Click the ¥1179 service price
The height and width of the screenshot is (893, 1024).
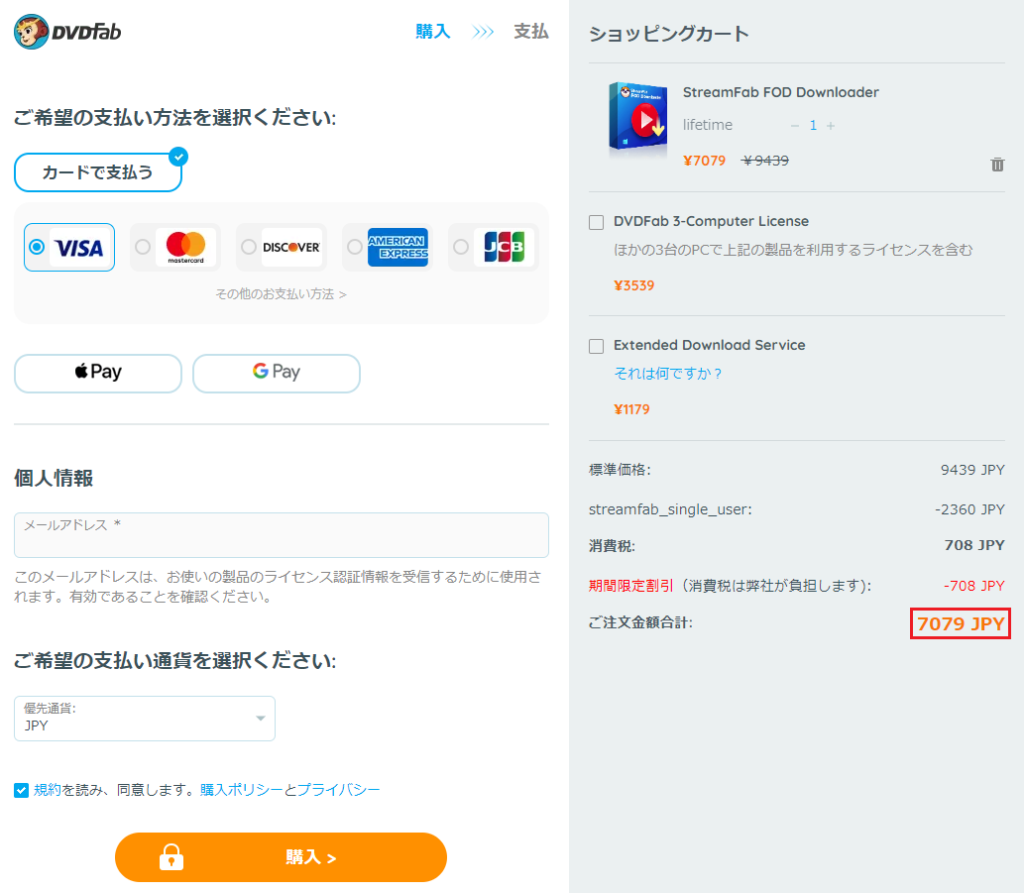coord(632,410)
